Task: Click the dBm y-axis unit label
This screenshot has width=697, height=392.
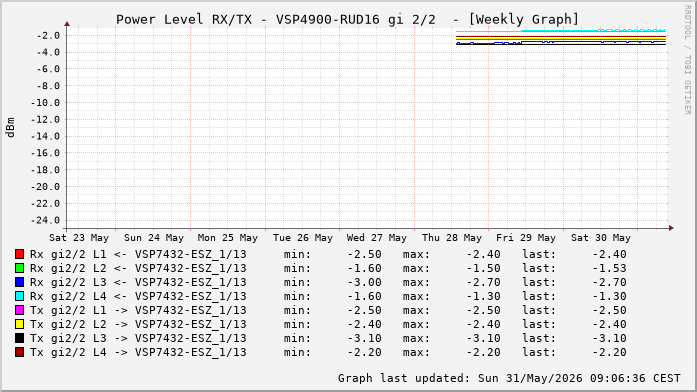Action: pyautogui.click(x=10, y=128)
